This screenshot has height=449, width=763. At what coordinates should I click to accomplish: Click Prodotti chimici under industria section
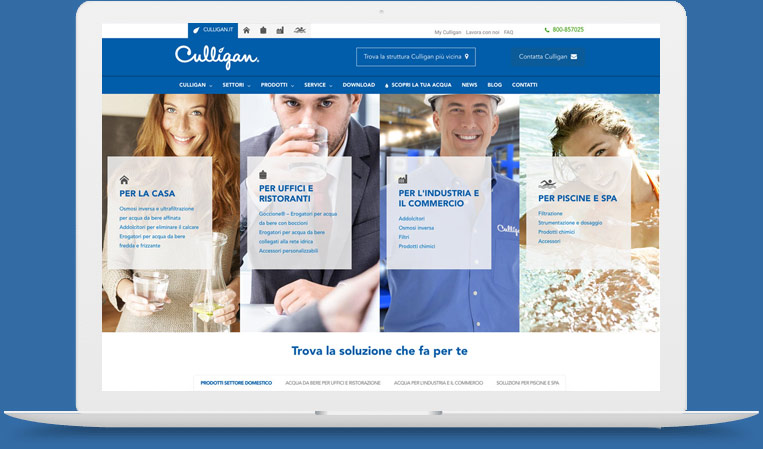click(x=417, y=247)
